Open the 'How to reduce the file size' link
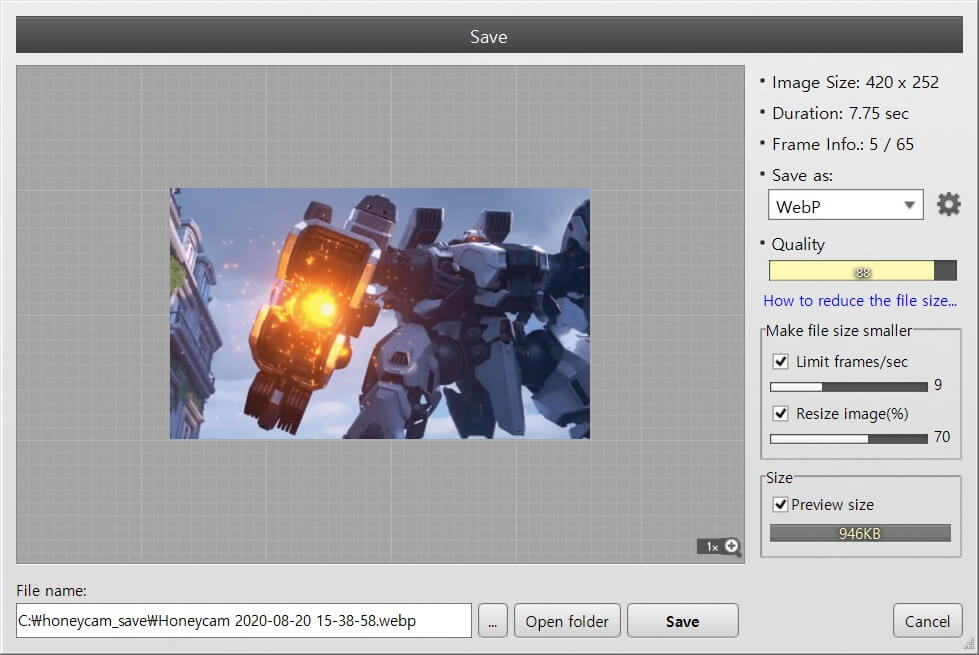Screen dimensions: 979x655 (860, 300)
